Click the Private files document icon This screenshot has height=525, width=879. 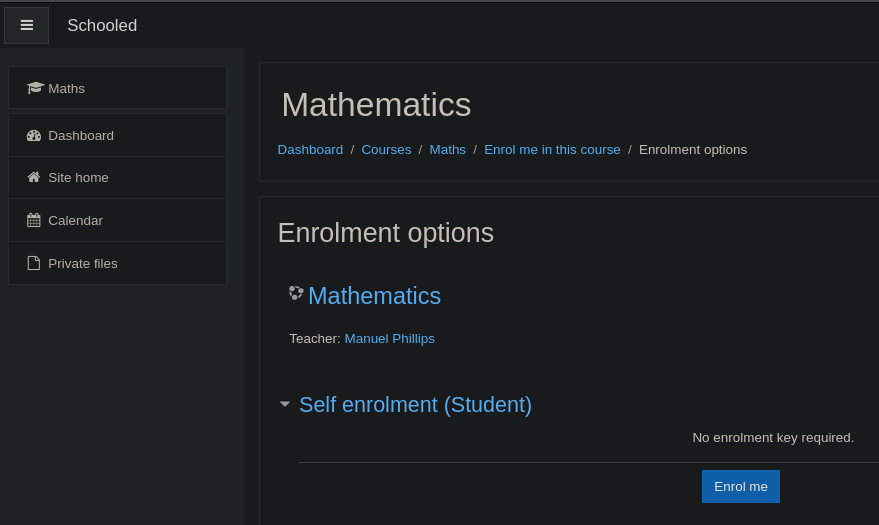(34, 263)
